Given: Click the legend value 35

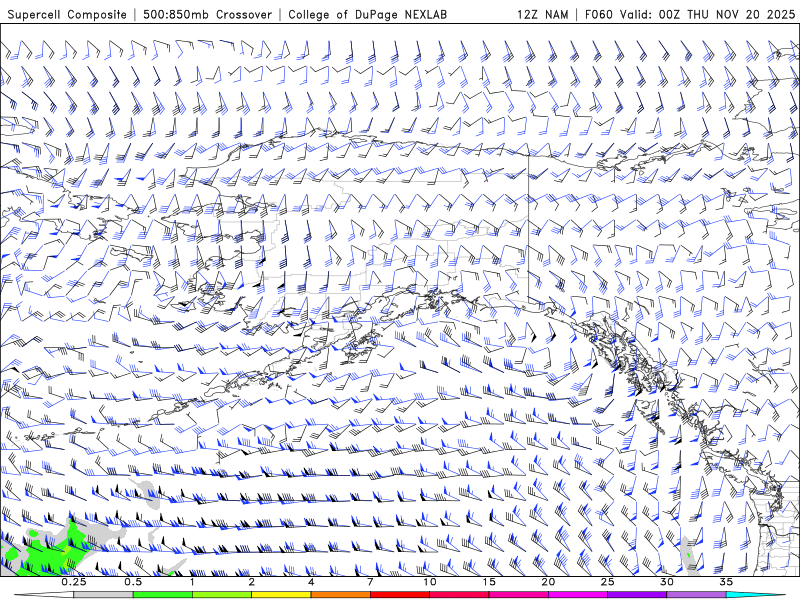Looking at the screenshot, I should pos(726,582).
